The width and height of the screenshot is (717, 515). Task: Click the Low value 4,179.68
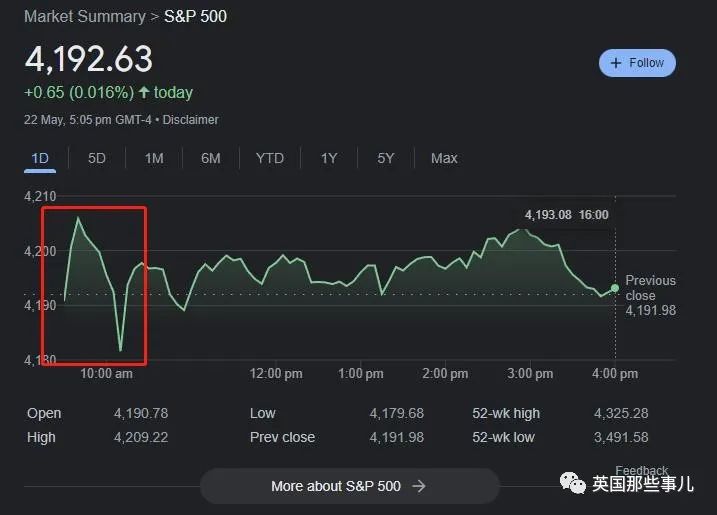(x=396, y=413)
